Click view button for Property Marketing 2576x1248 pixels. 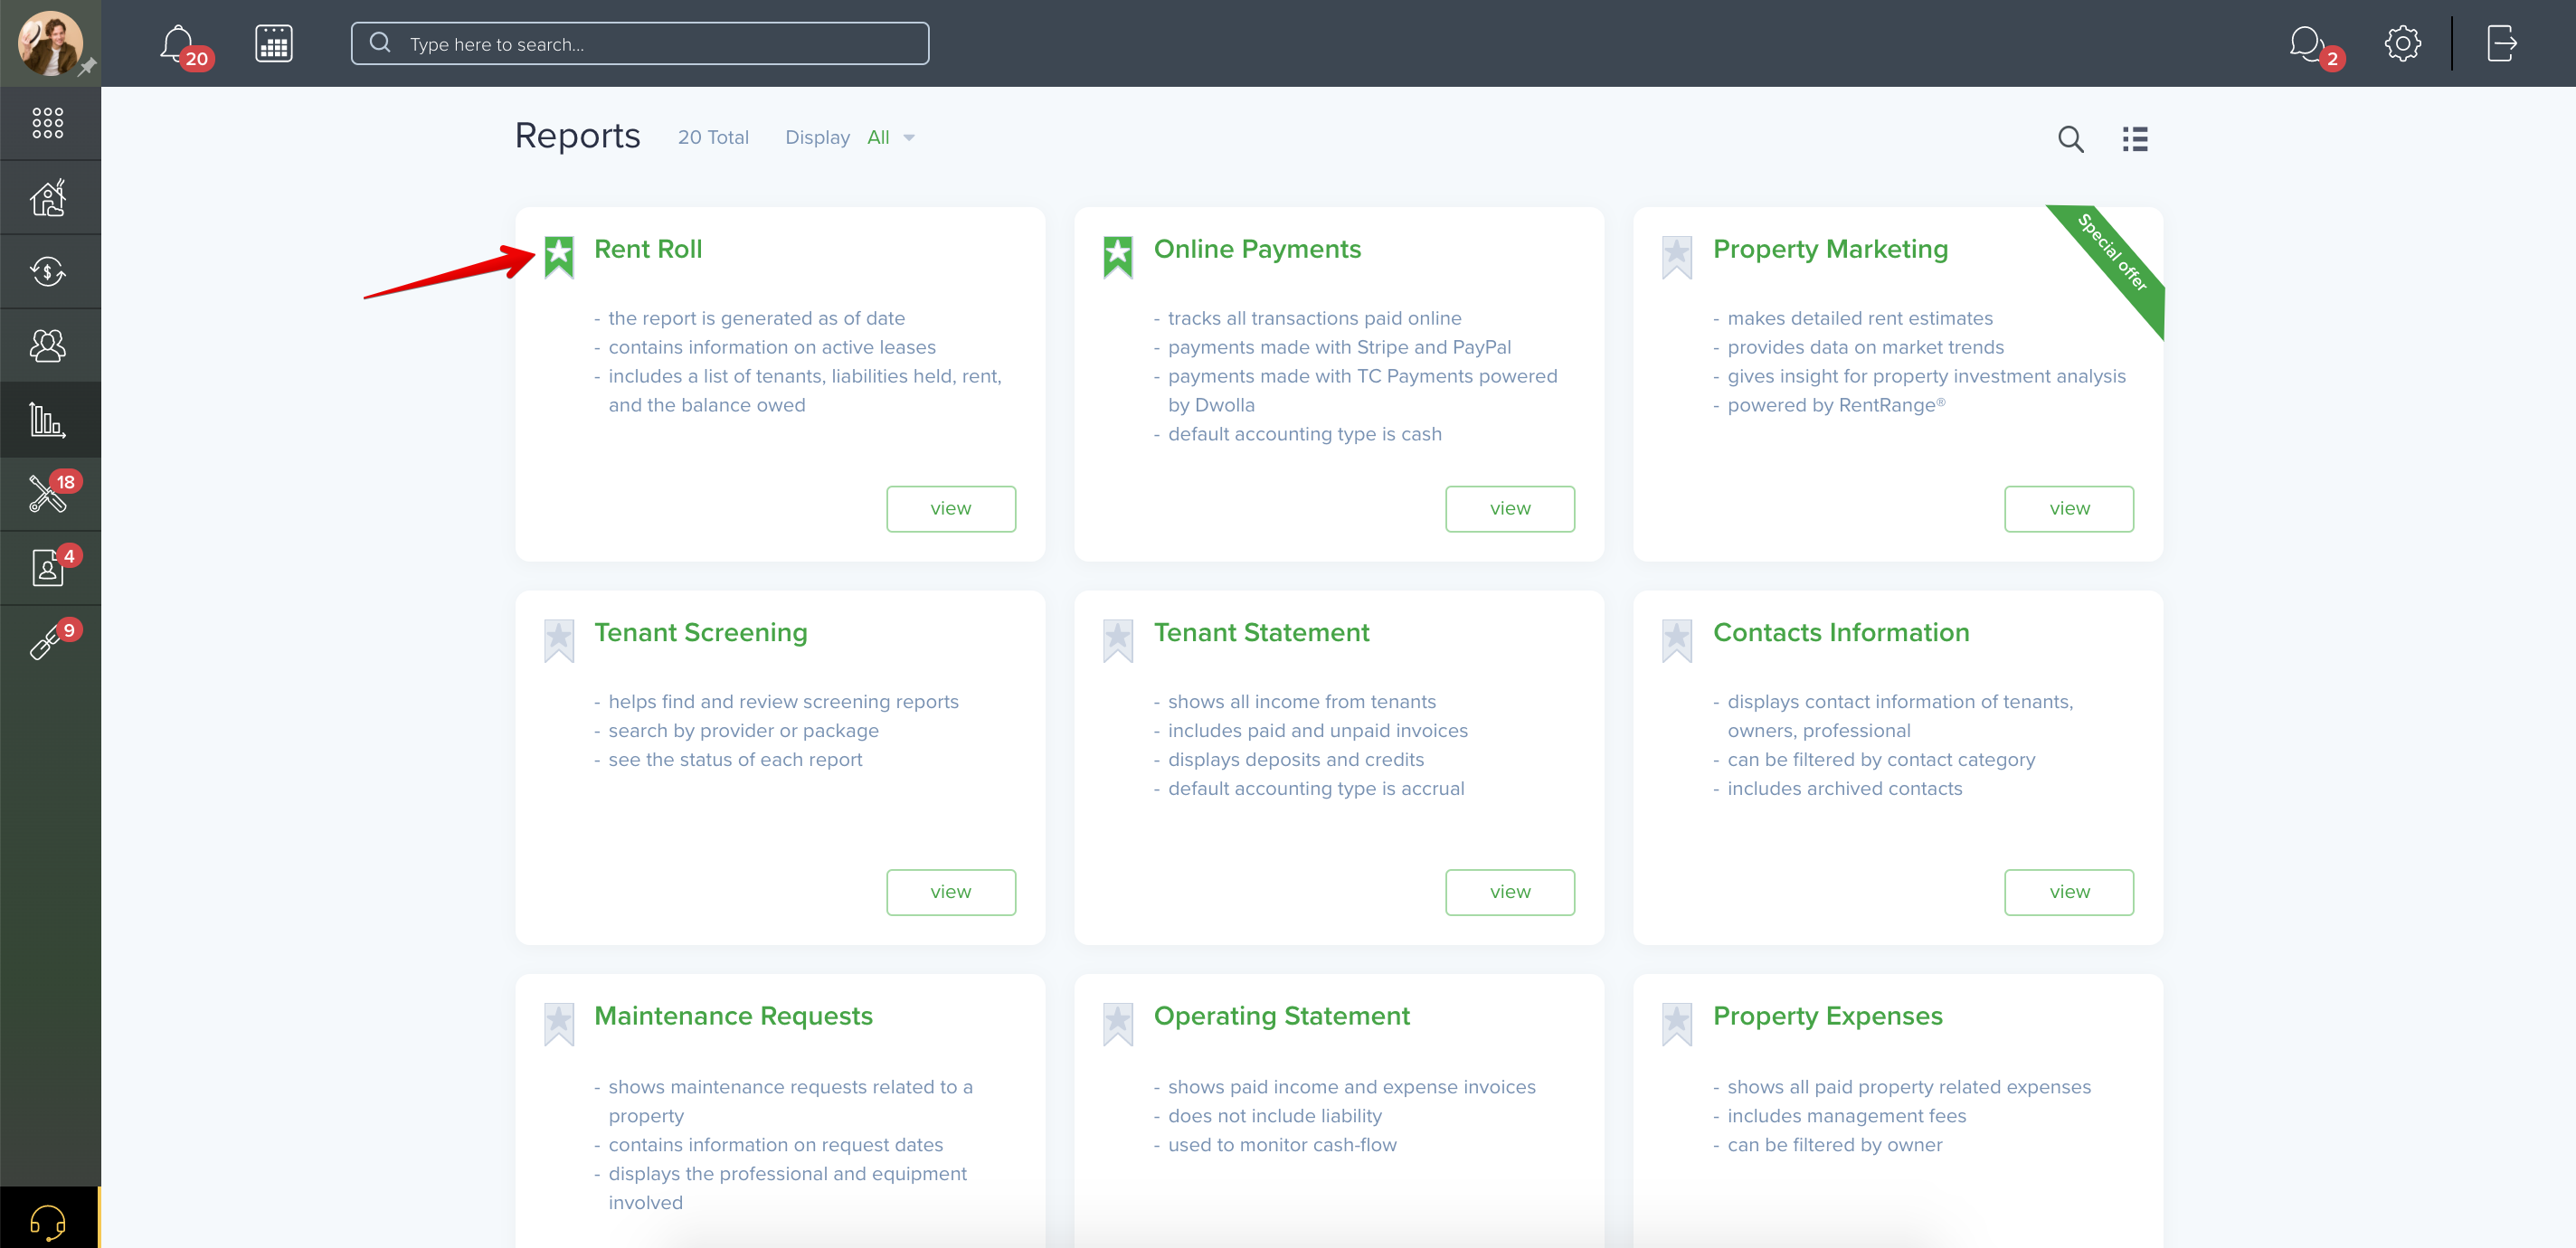[2069, 509]
